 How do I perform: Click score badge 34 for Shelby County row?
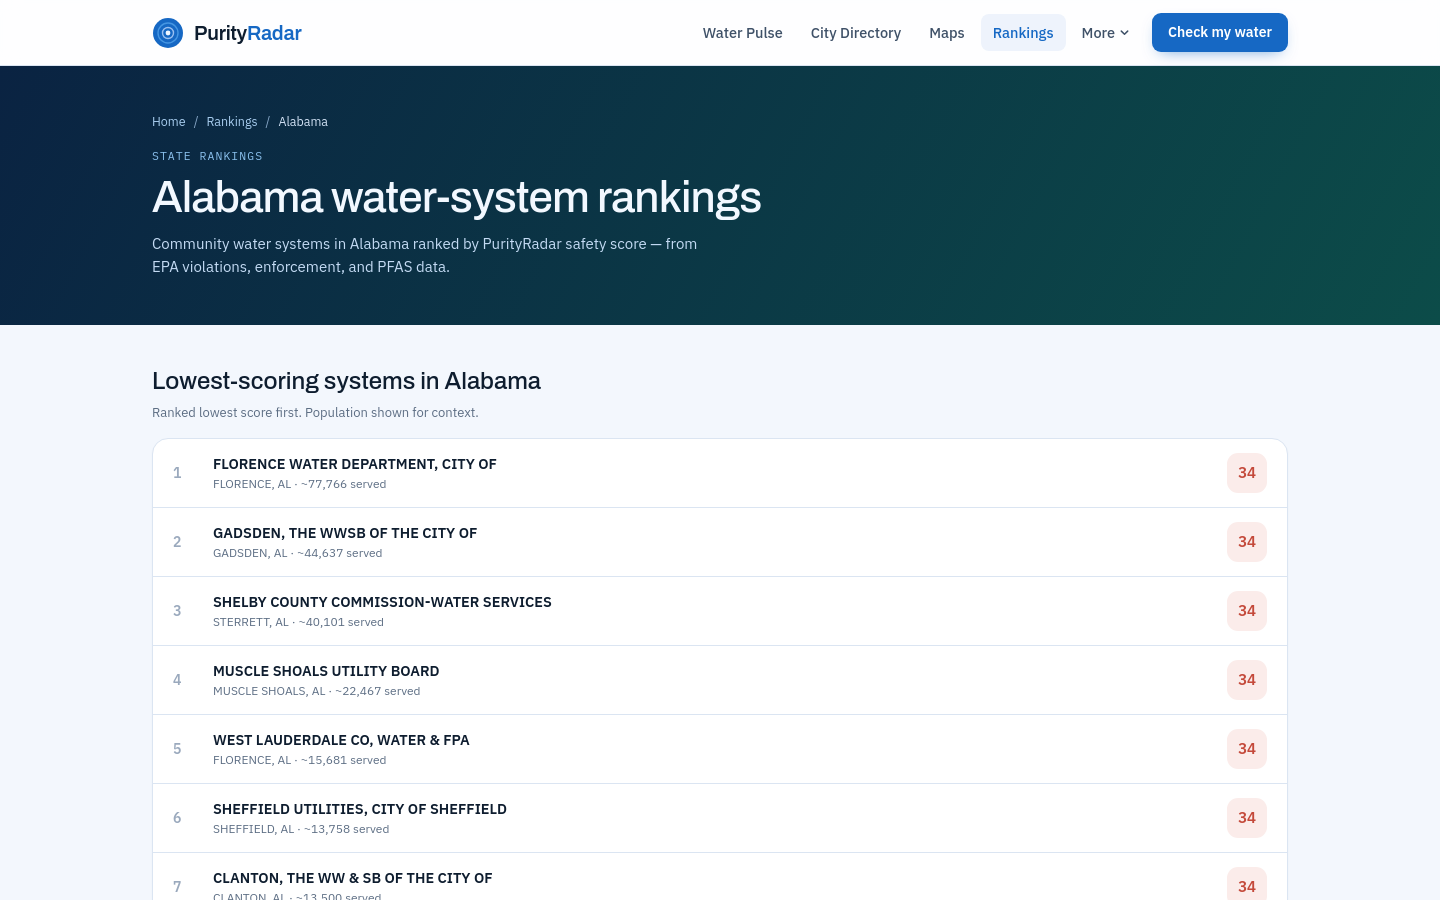pos(1247,611)
